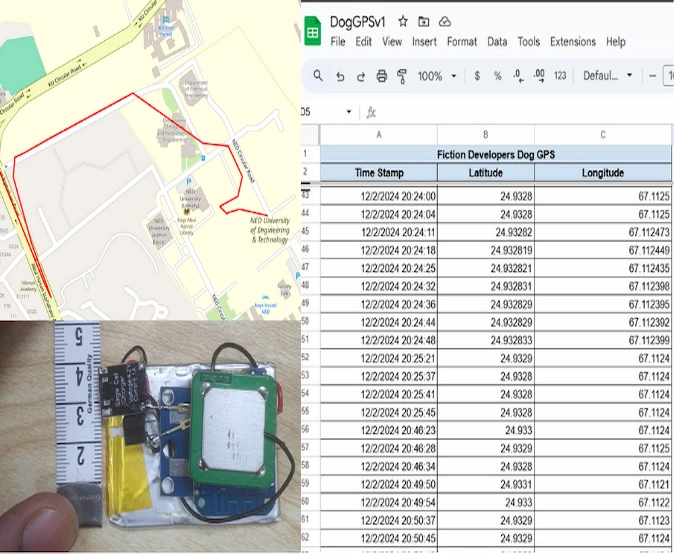Open the Data menu

point(497,42)
